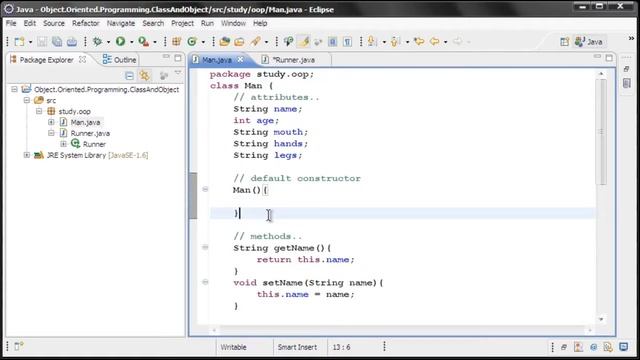Screen dimensions: 640x360
Task: Select the Java perspective button
Action: point(589,42)
